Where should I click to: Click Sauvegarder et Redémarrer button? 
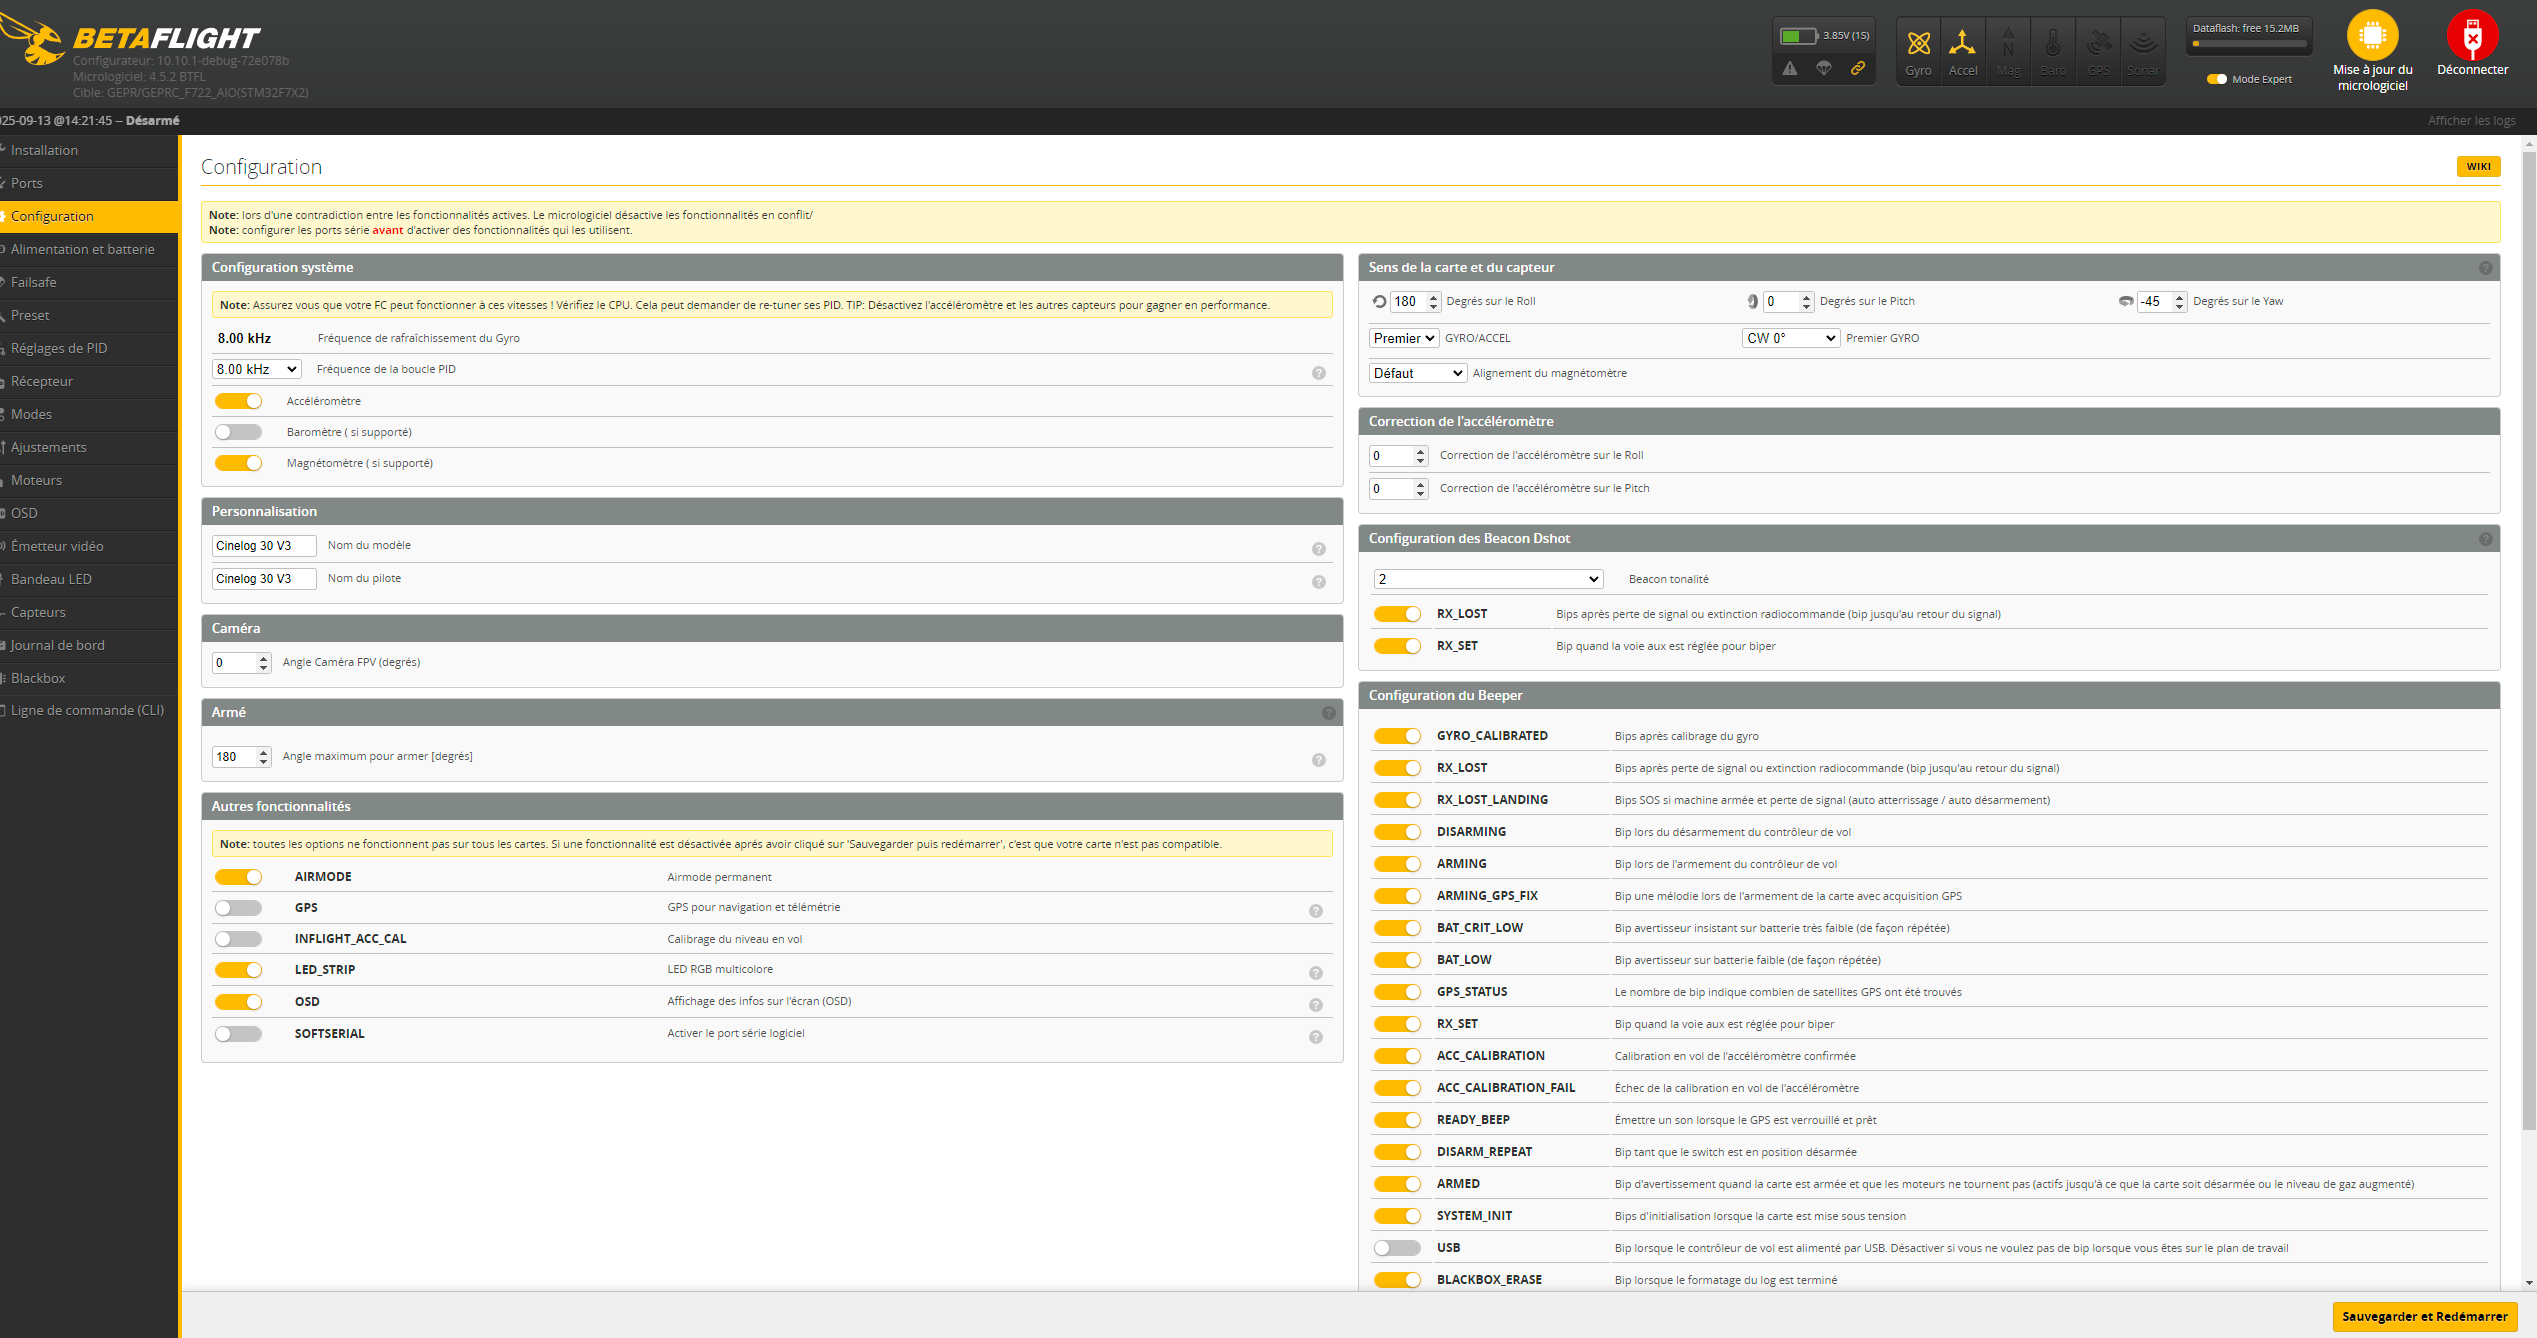[2424, 1316]
